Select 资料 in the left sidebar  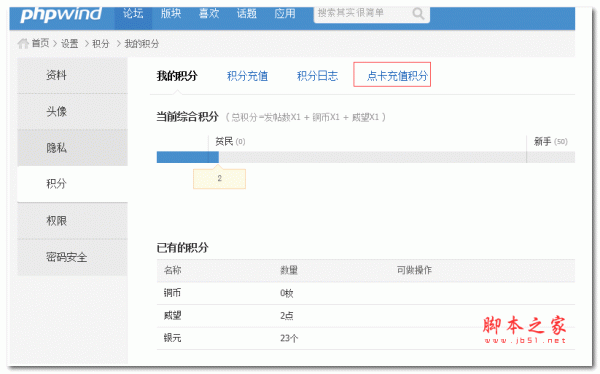[72, 75]
